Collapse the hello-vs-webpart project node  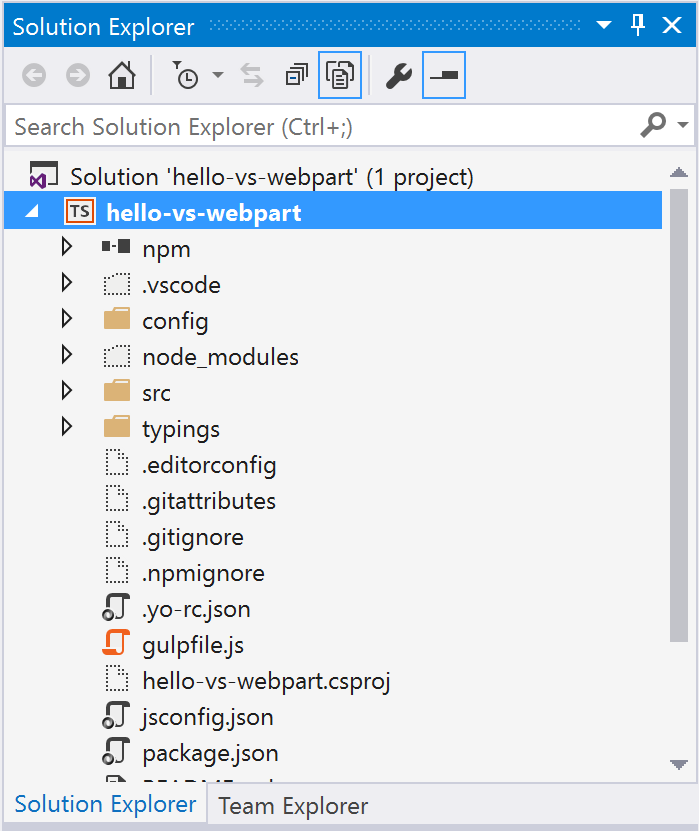click(32, 212)
